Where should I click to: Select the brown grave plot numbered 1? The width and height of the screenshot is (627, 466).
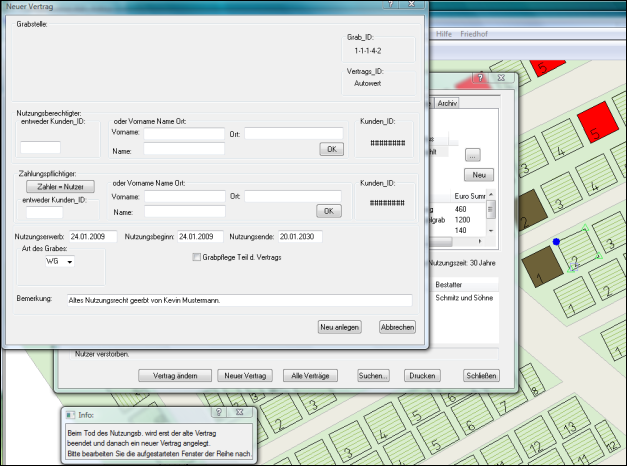tap(543, 267)
